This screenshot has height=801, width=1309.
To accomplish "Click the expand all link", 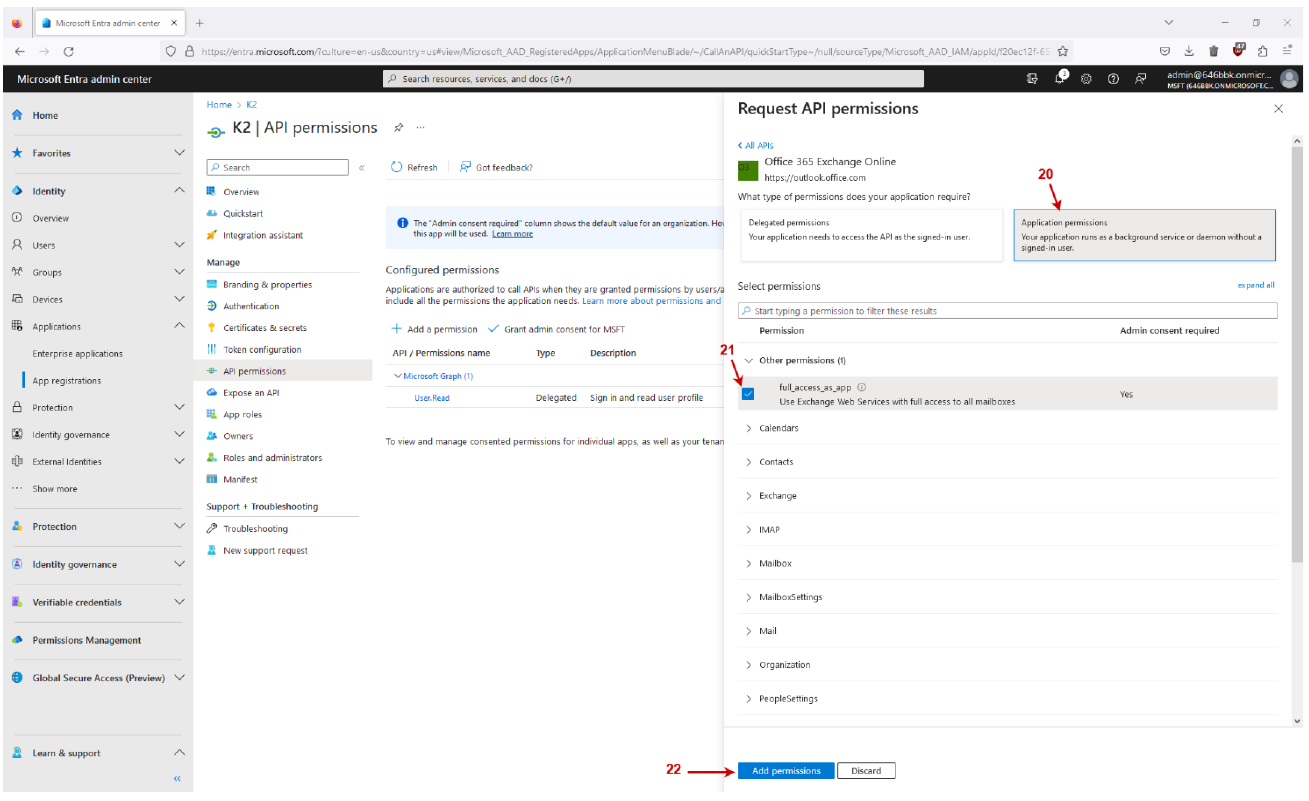I will [1256, 285].
